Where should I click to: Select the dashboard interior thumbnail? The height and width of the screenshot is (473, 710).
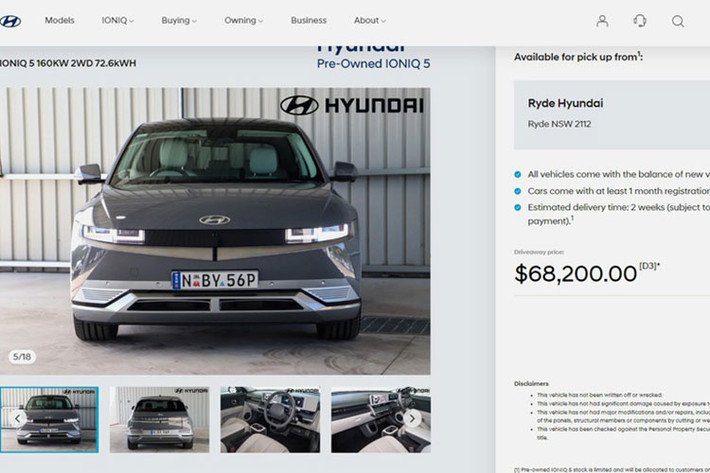[x=381, y=420]
